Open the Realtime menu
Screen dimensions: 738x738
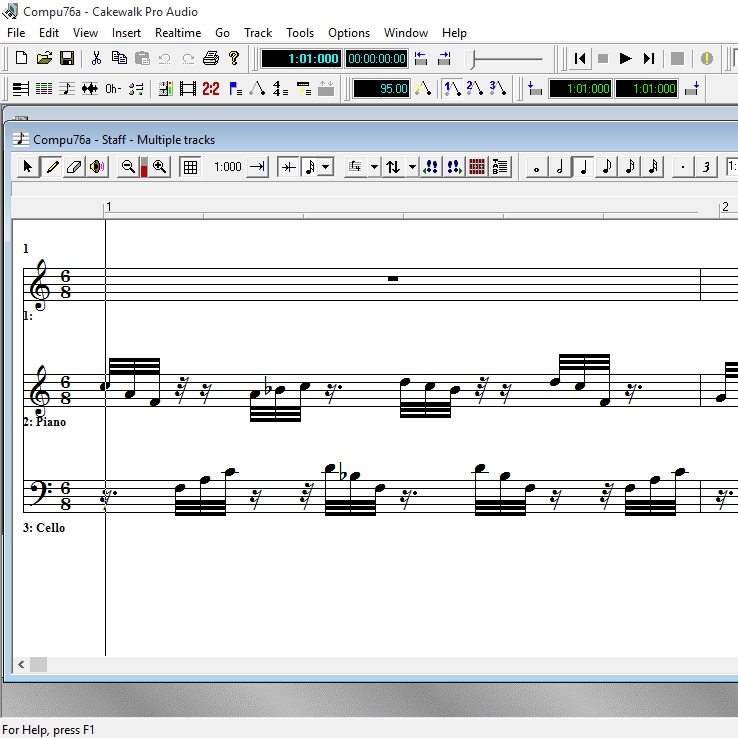click(x=178, y=33)
